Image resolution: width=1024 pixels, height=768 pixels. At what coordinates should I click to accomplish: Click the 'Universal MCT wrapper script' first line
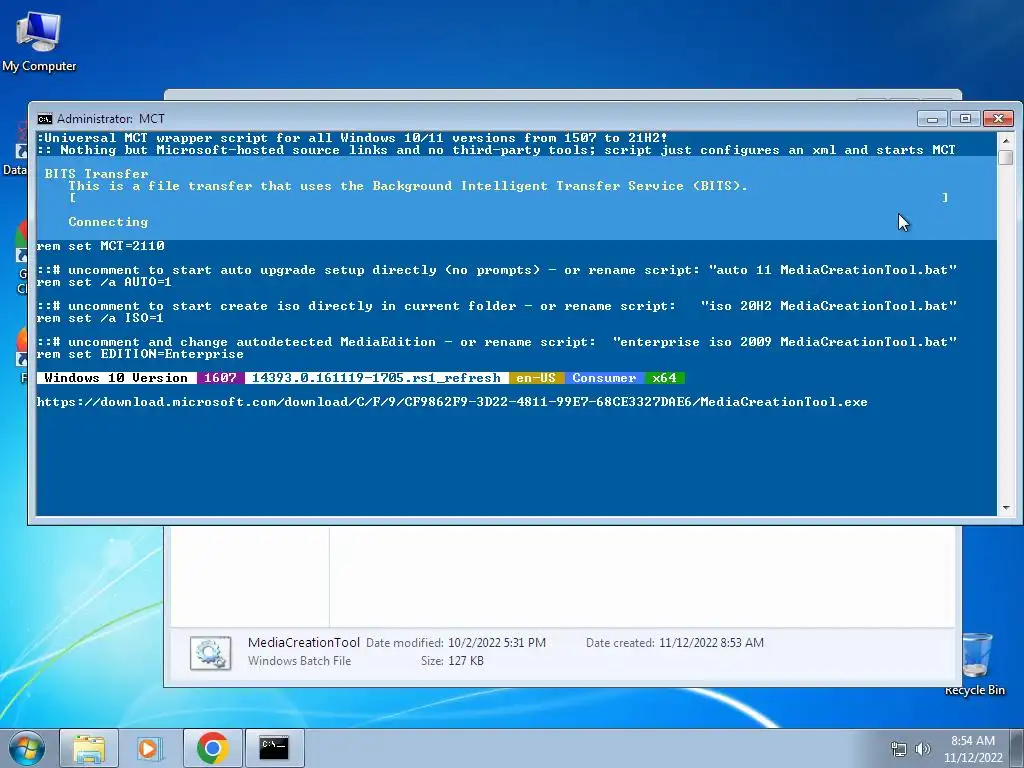[353, 138]
